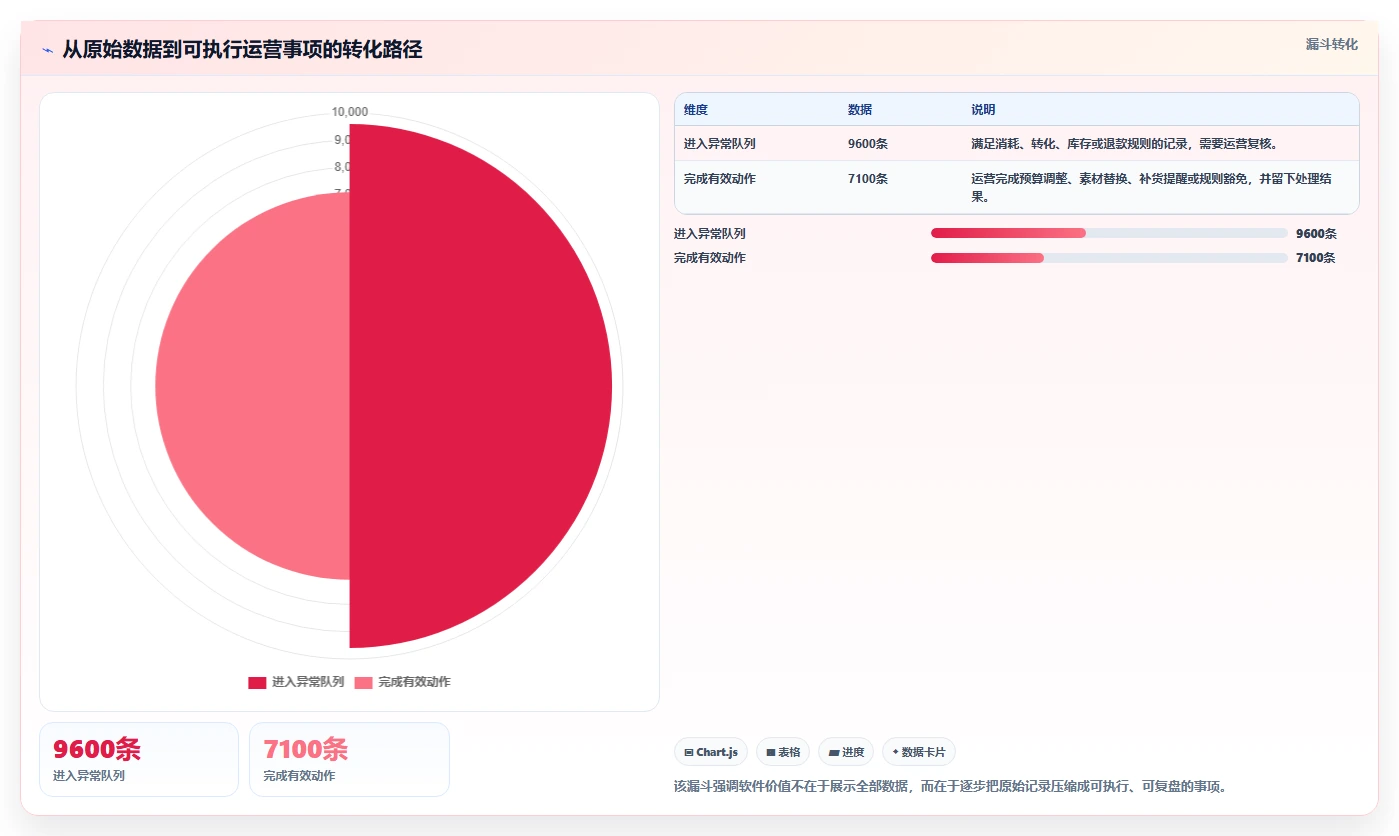Screen dimensions: 1399x836
Task: Click the 9600条 data card
Action: click(139, 759)
